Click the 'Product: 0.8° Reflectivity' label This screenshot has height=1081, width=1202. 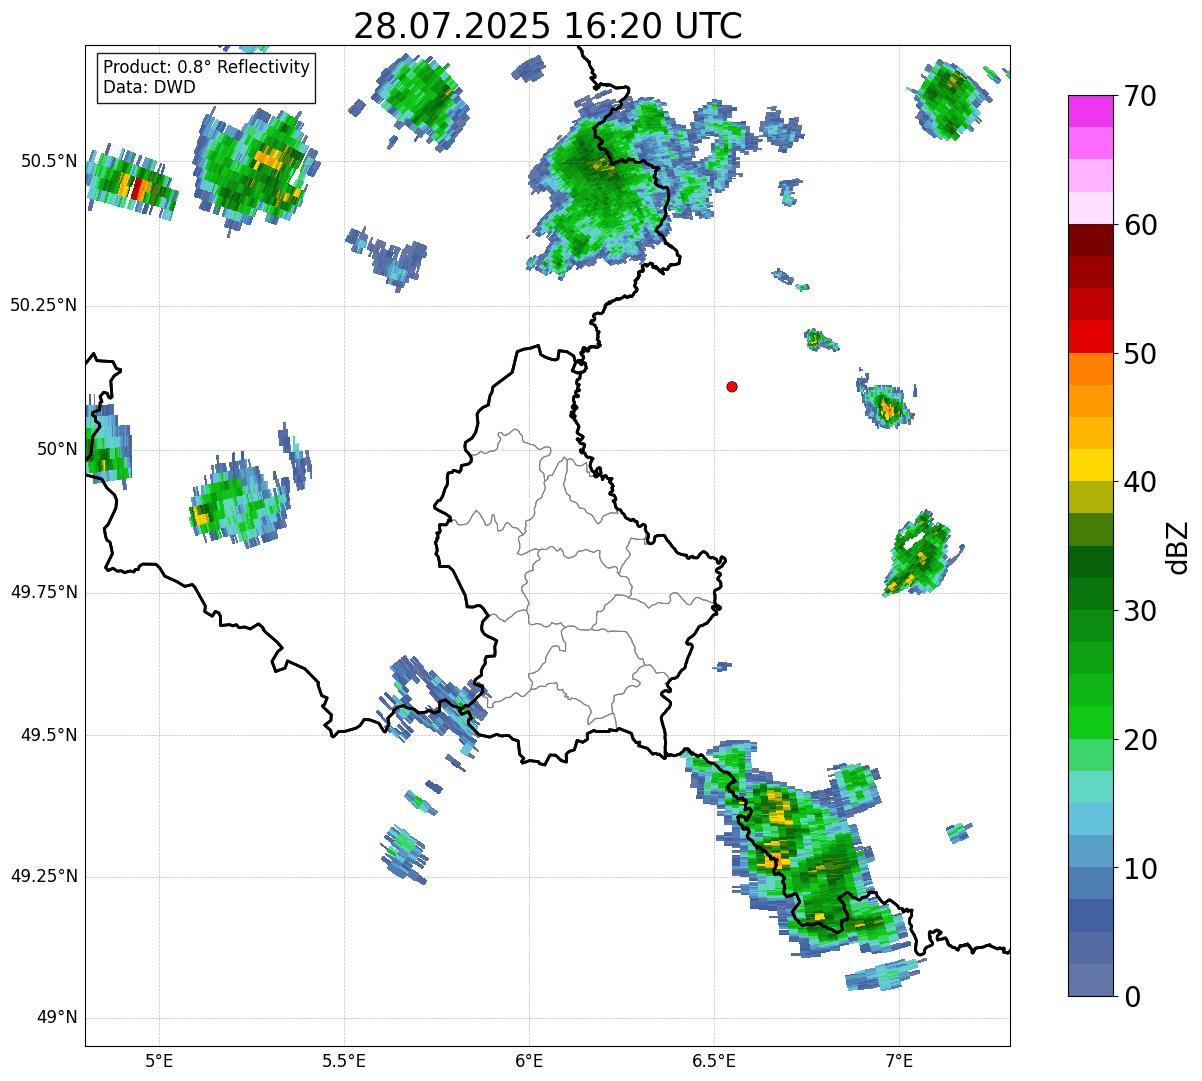[x=207, y=67]
